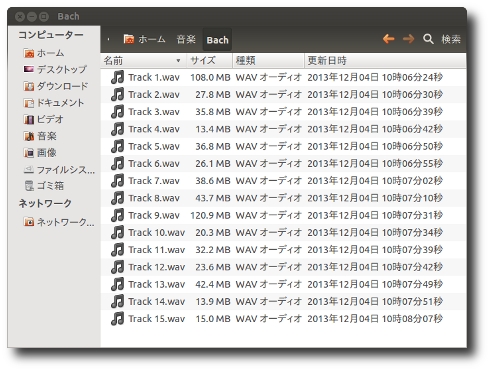Viewport: 490px width, 371px height.
Task: Click the back arrow navigation icon
Action: 388,39
